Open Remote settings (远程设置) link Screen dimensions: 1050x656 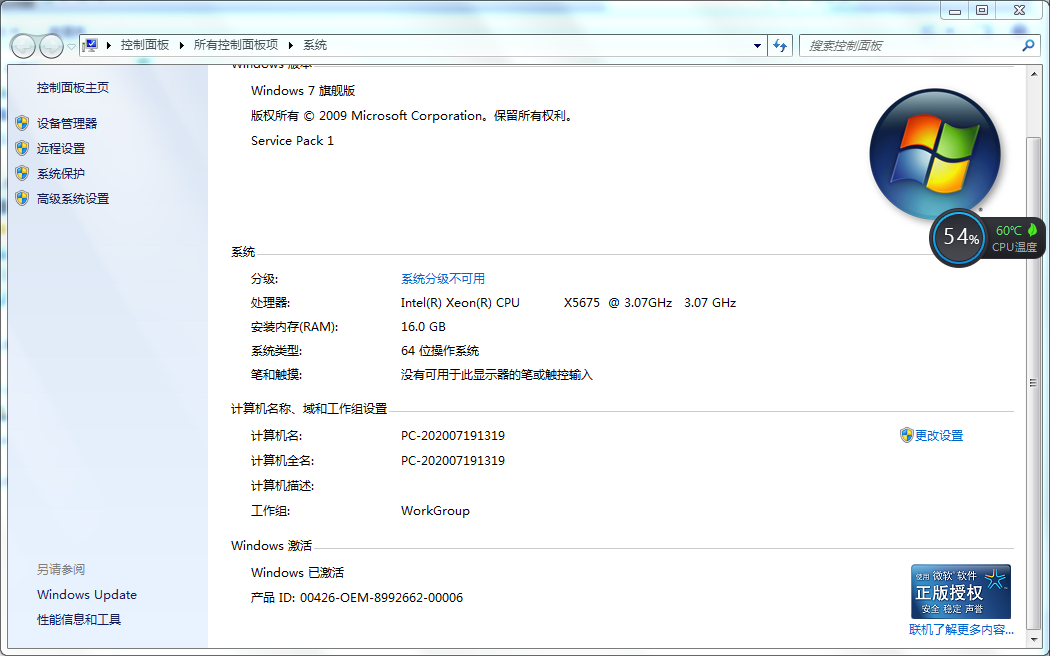click(61, 149)
